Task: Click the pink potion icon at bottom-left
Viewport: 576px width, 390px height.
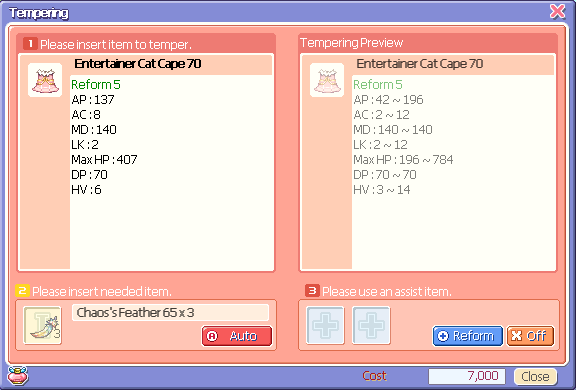Action: click(18, 376)
